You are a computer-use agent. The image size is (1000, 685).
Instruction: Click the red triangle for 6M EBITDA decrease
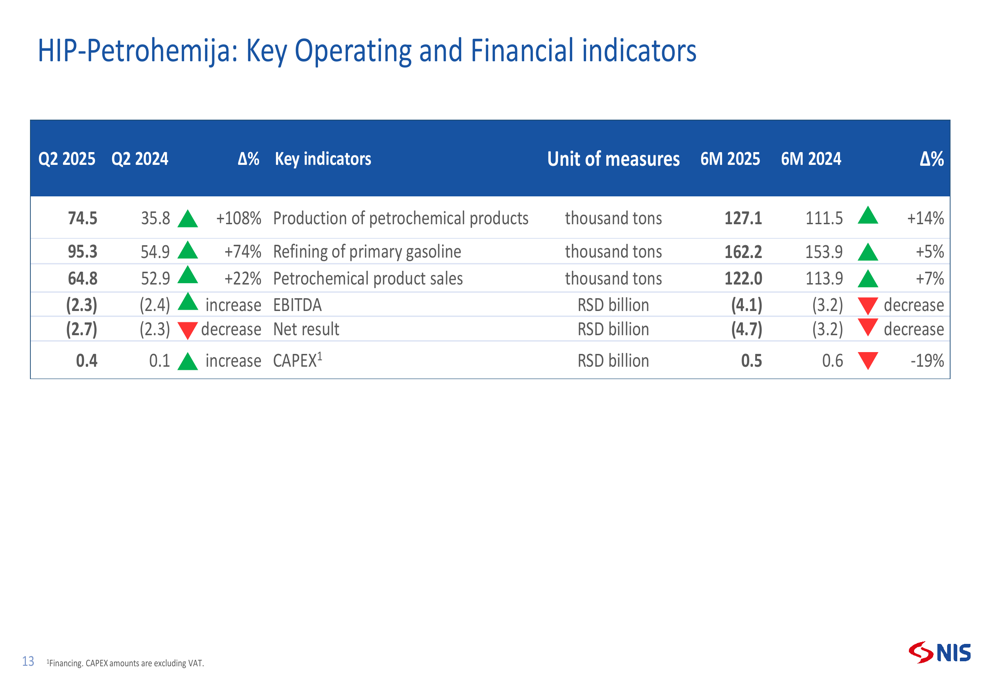[868, 306]
